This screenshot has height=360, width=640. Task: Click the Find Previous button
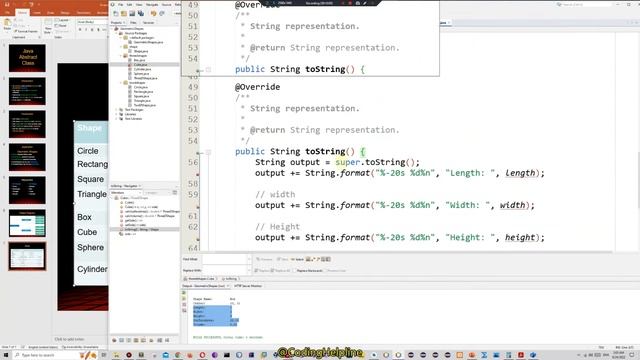click(264, 259)
